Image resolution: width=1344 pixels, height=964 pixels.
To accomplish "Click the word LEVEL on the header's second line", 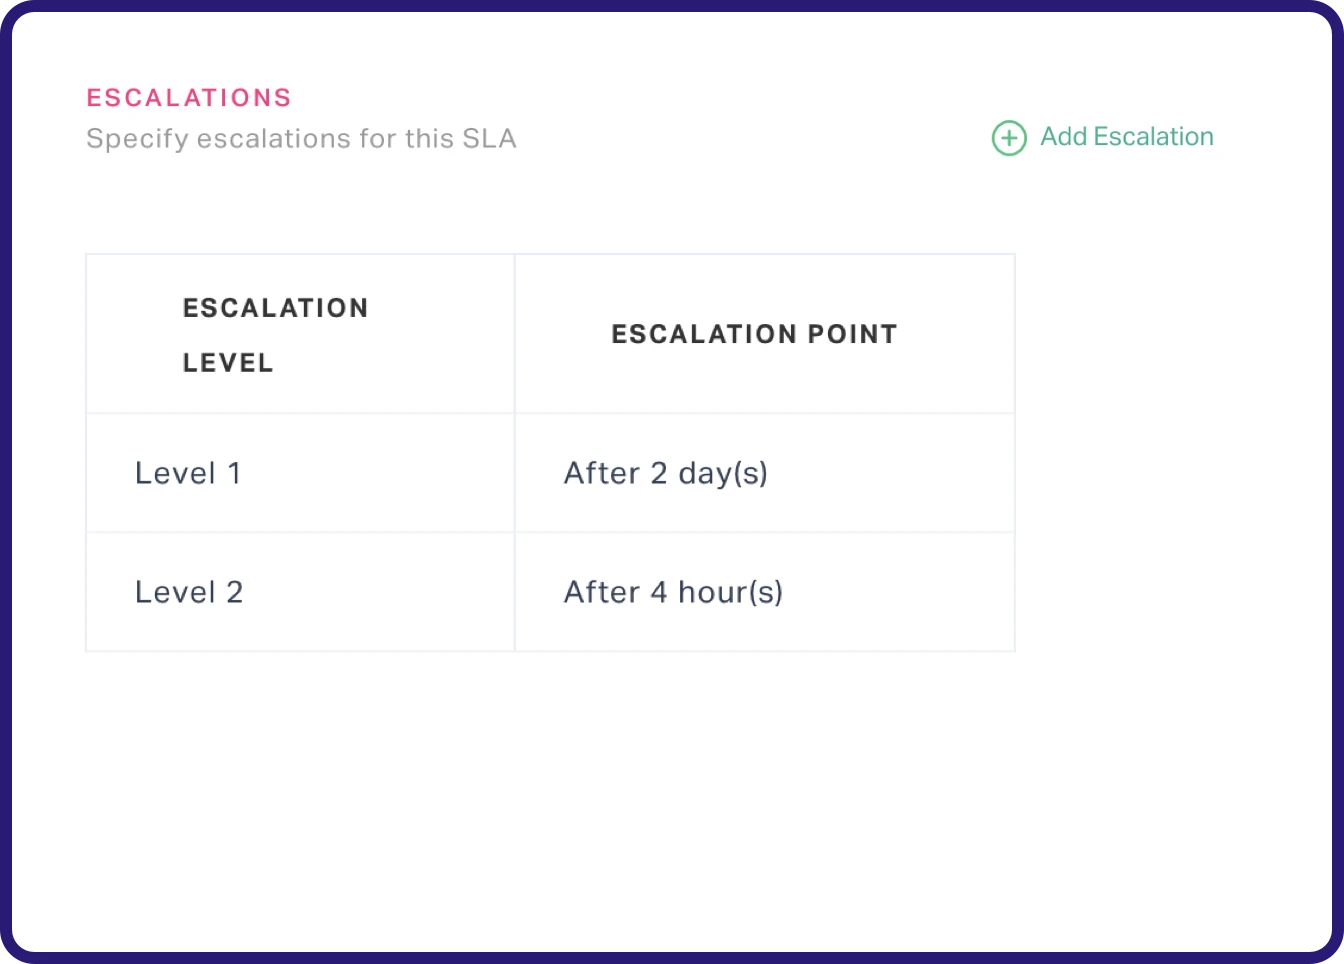I will [228, 363].
